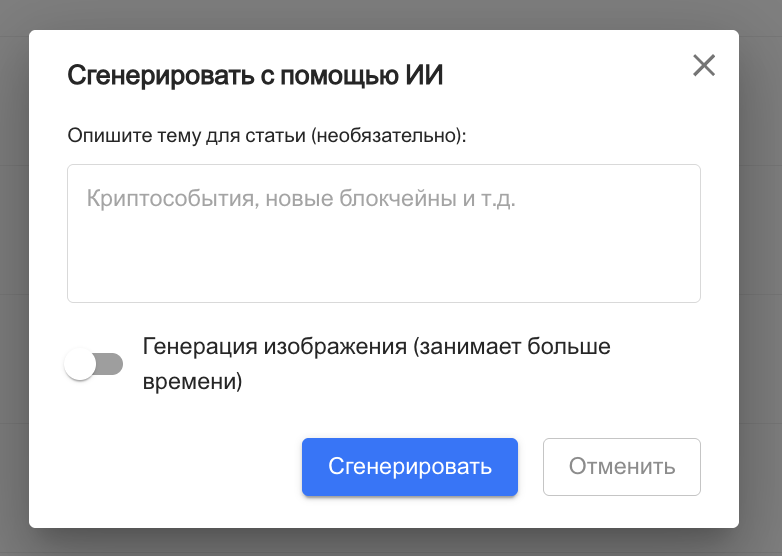Click the text занимает больше времени

coord(510,348)
